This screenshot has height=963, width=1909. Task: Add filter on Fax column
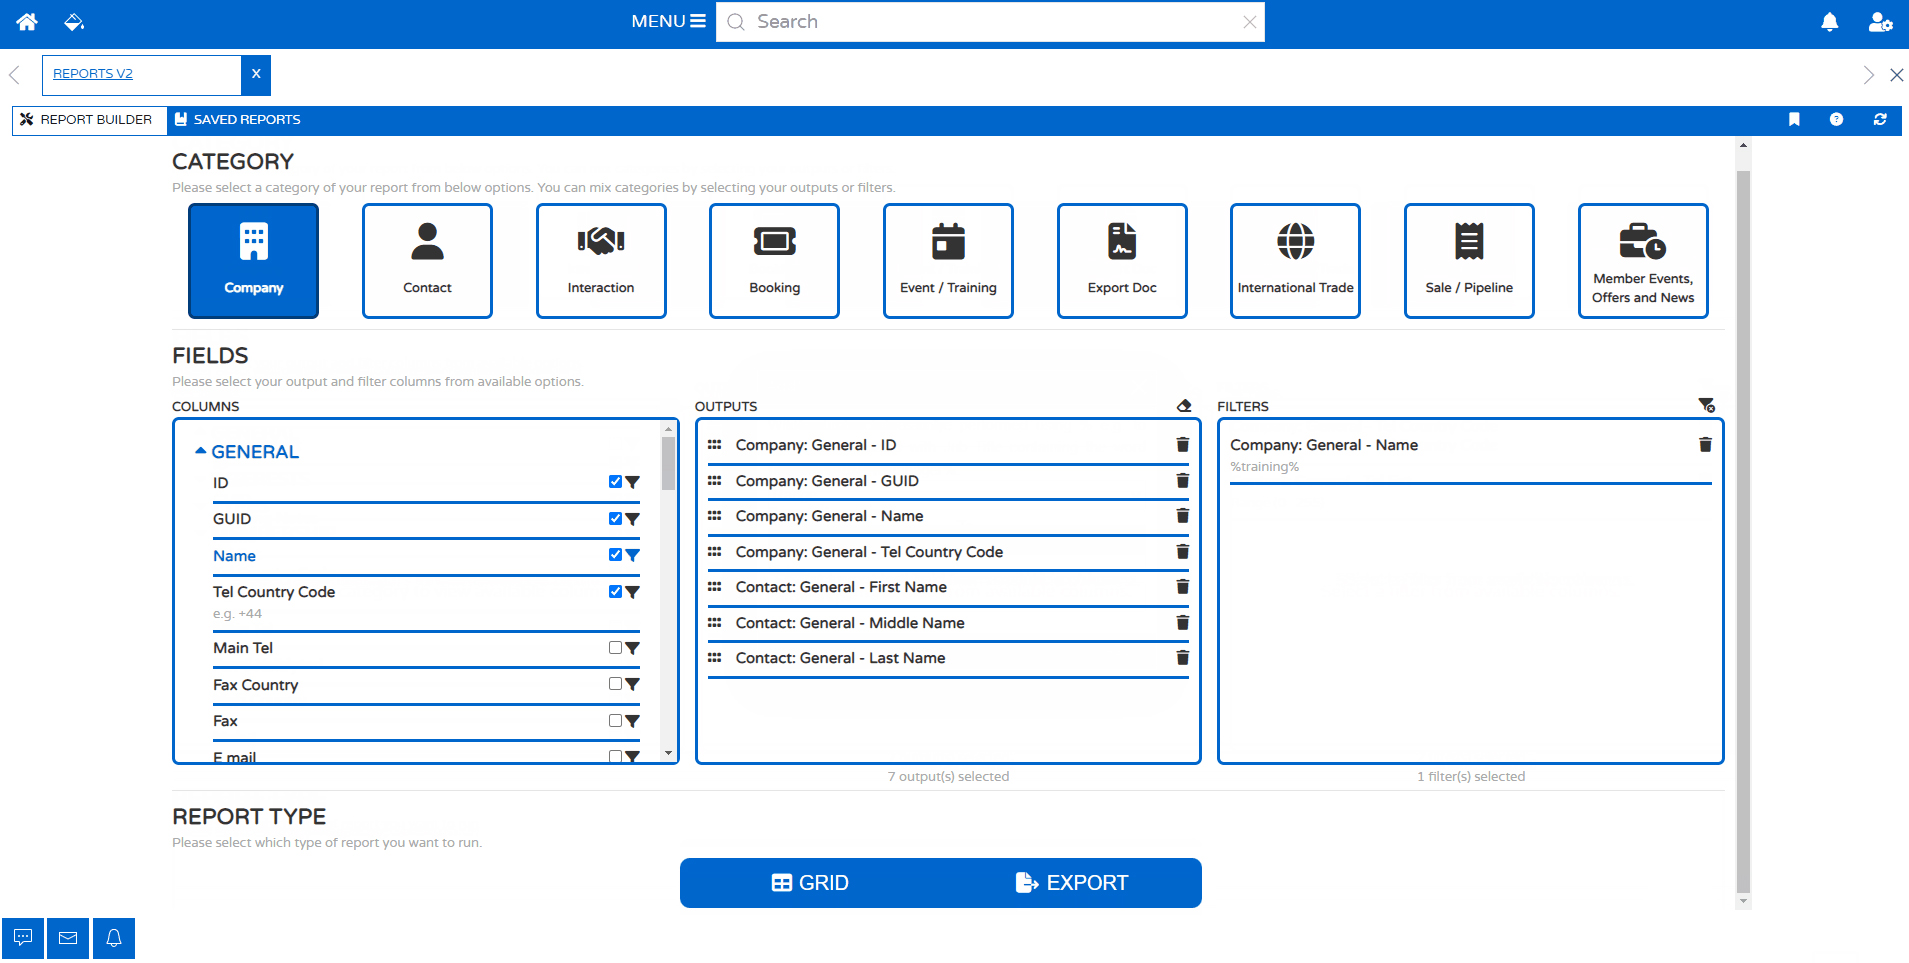tap(632, 721)
